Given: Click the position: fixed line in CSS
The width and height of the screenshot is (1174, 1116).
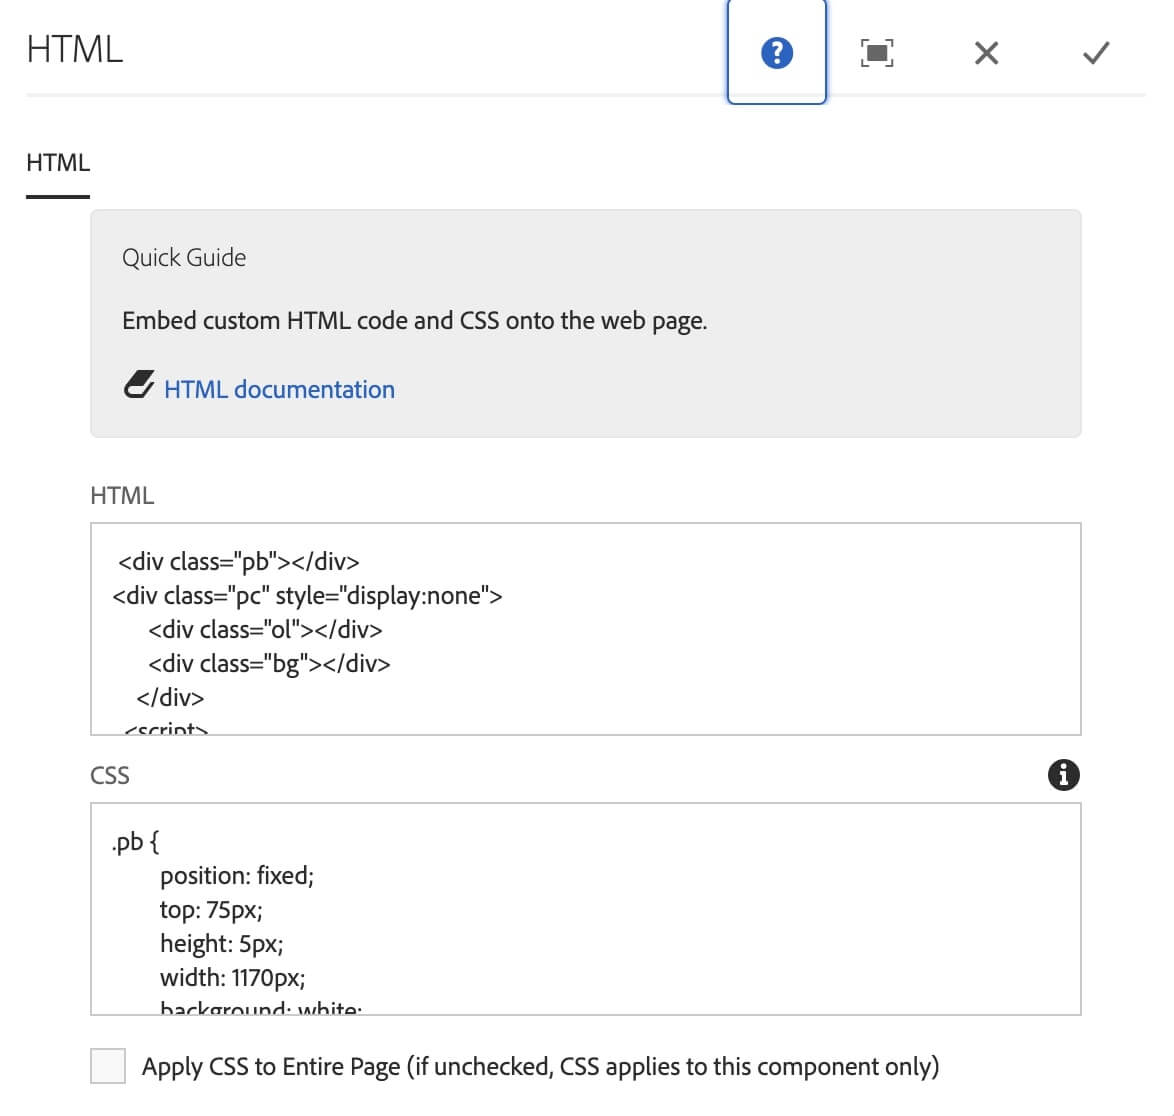Looking at the screenshot, I should (x=237, y=876).
